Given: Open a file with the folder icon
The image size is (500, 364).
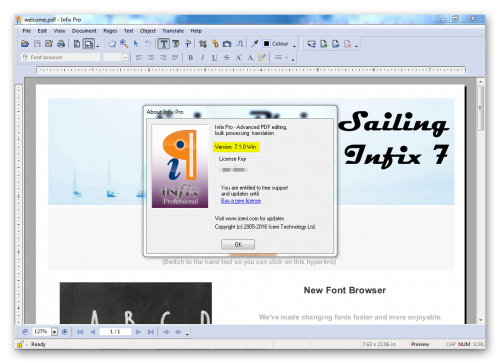Looking at the screenshot, I should pos(25,44).
